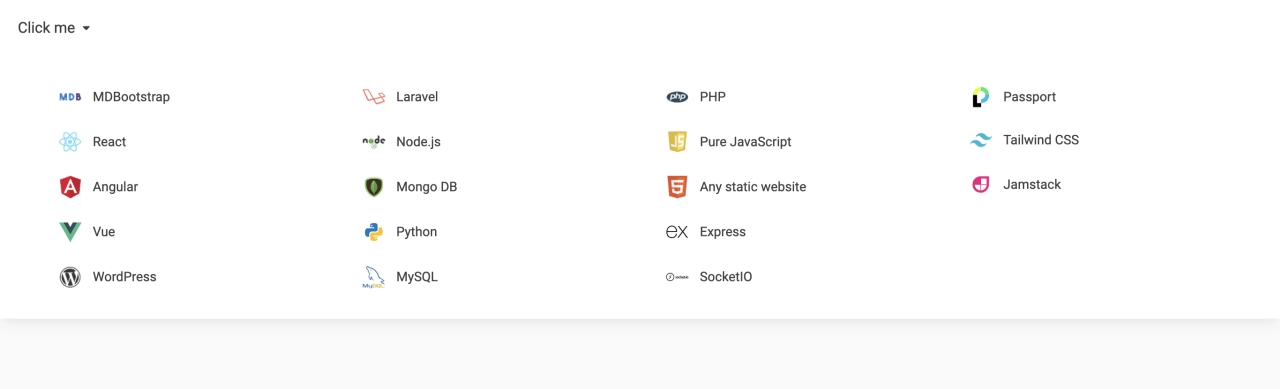Screen dimensions: 1280x389
Task: Click the WordPress logo icon
Action: [x=70, y=277]
